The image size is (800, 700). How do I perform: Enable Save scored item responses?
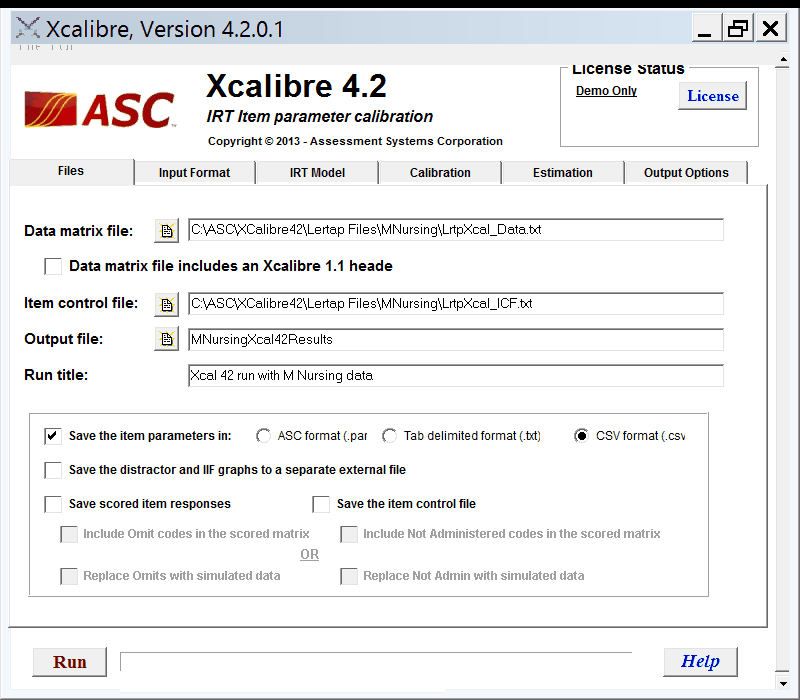53,504
